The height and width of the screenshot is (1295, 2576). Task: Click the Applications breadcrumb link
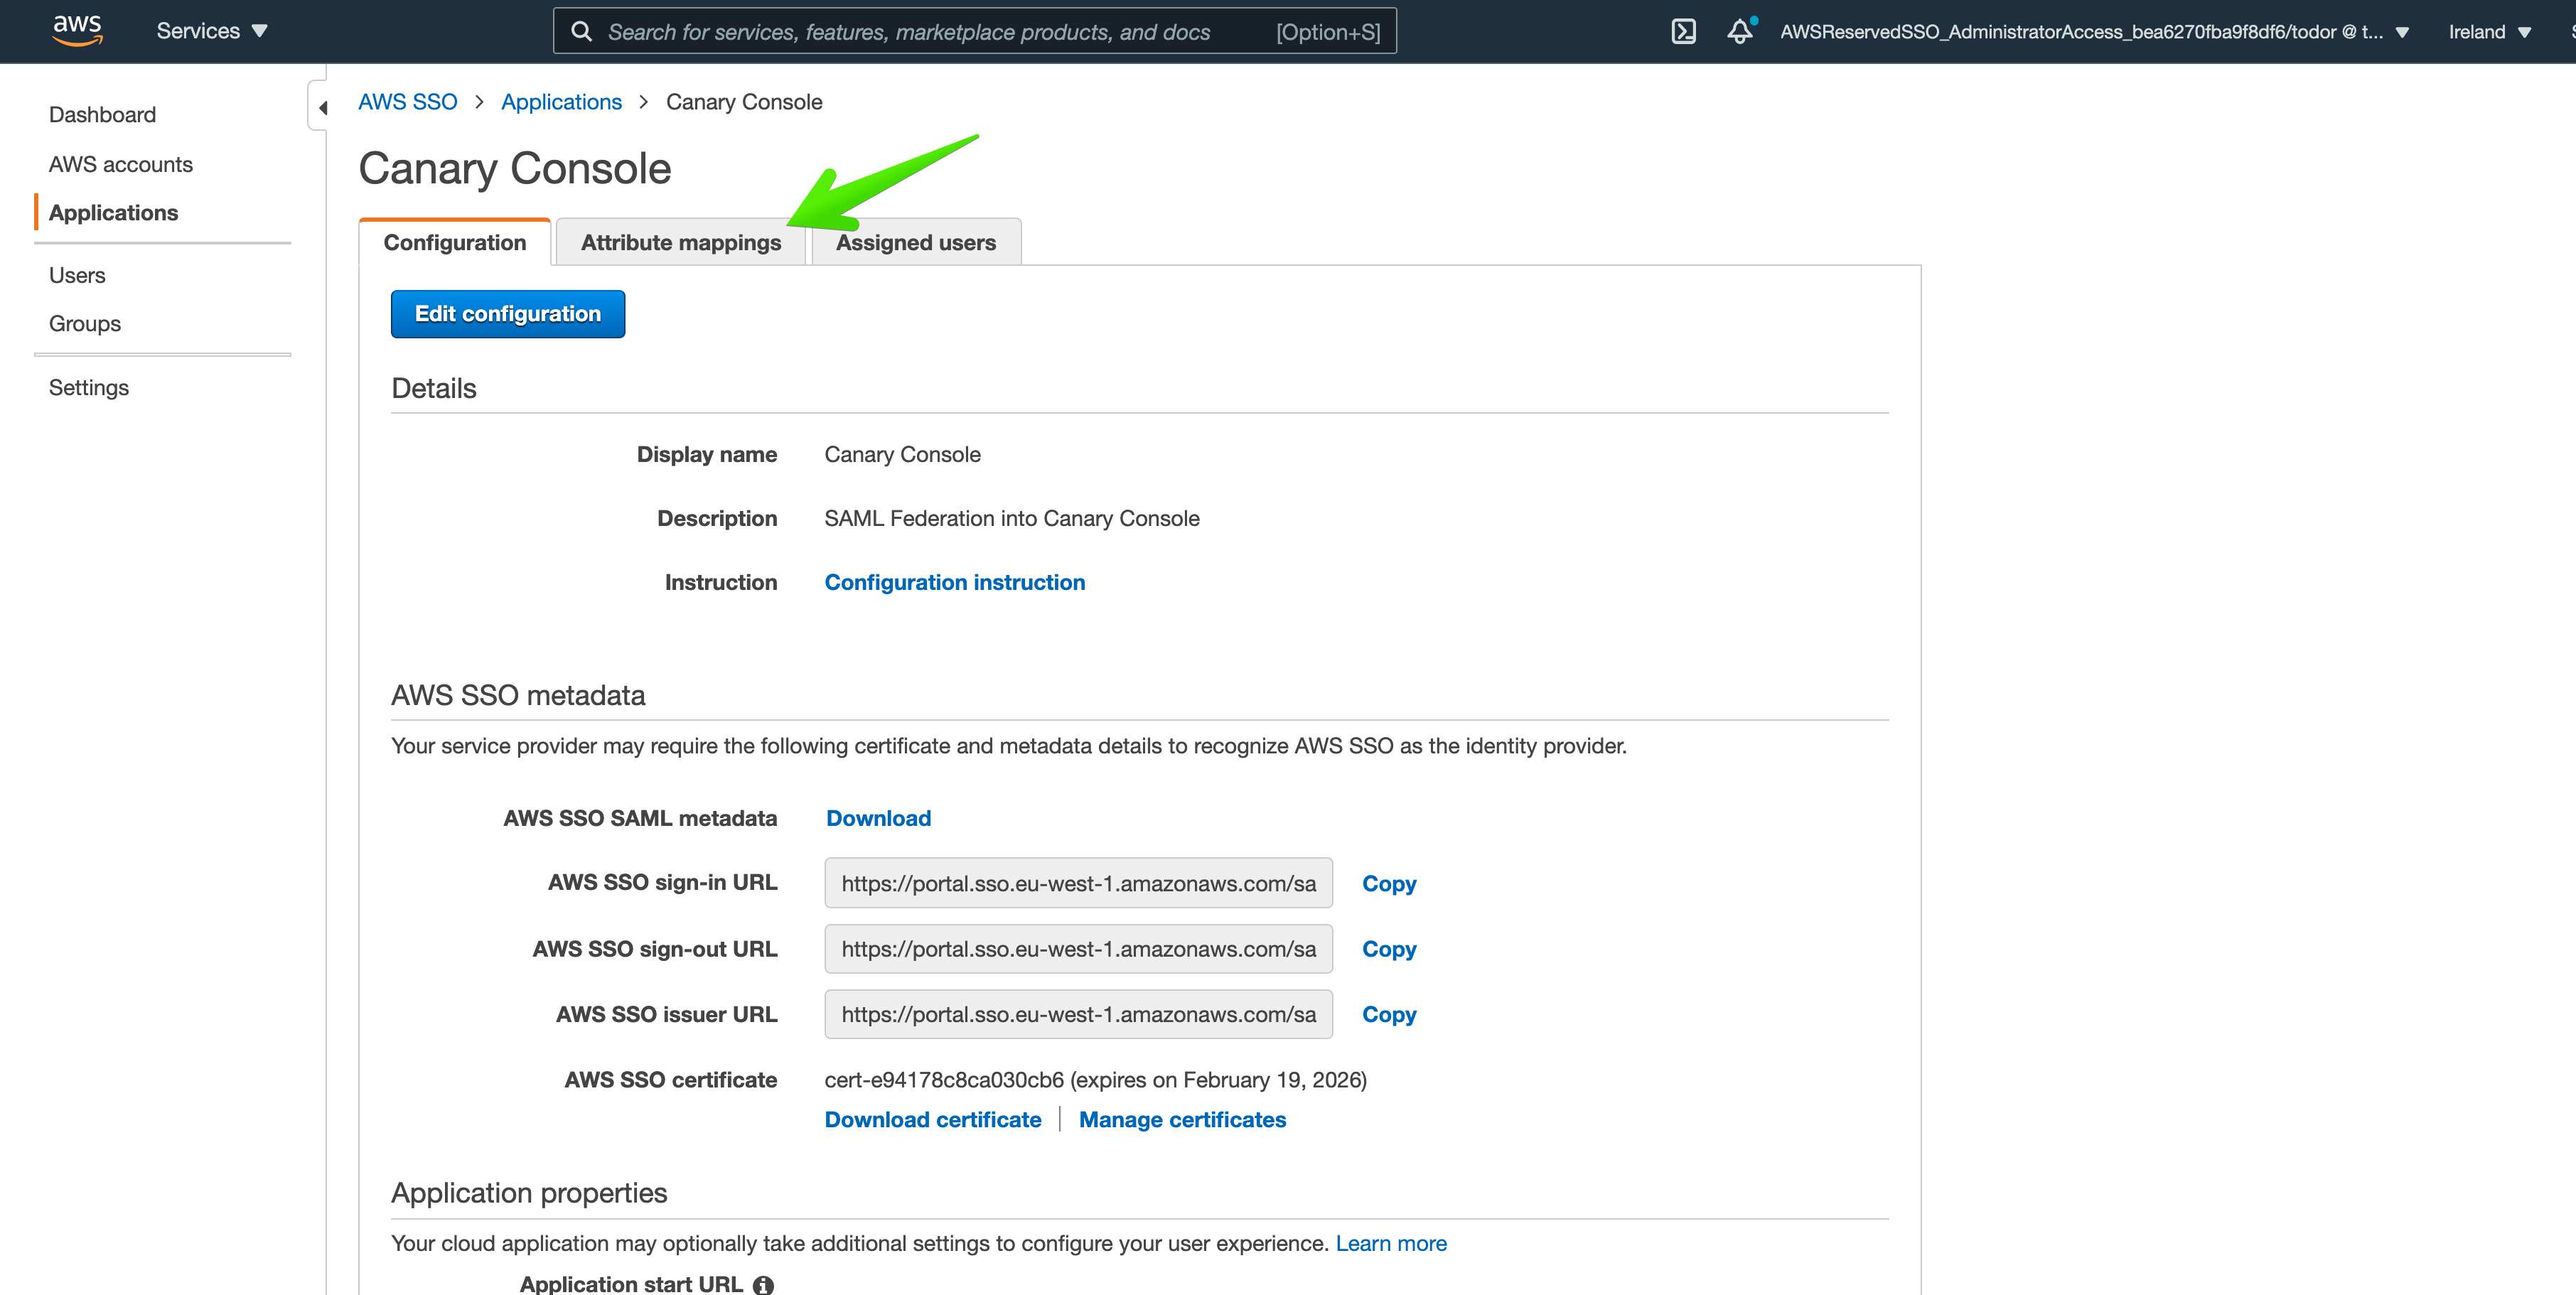[560, 102]
